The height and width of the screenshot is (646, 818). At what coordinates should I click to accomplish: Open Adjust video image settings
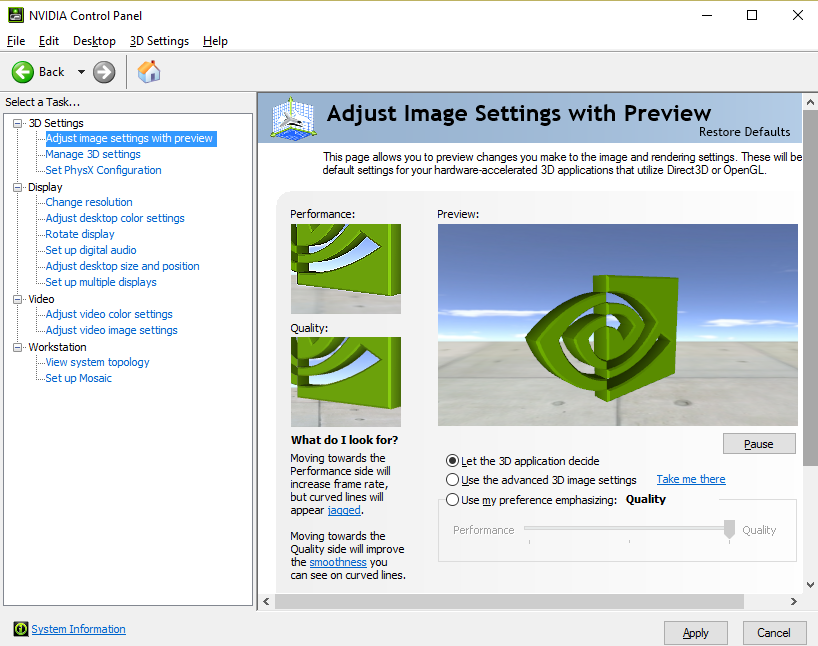tap(111, 330)
